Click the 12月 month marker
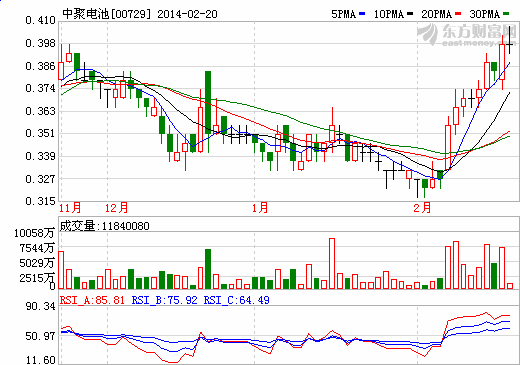Image resolution: width=520 pixels, height=365 pixels. click(116, 208)
